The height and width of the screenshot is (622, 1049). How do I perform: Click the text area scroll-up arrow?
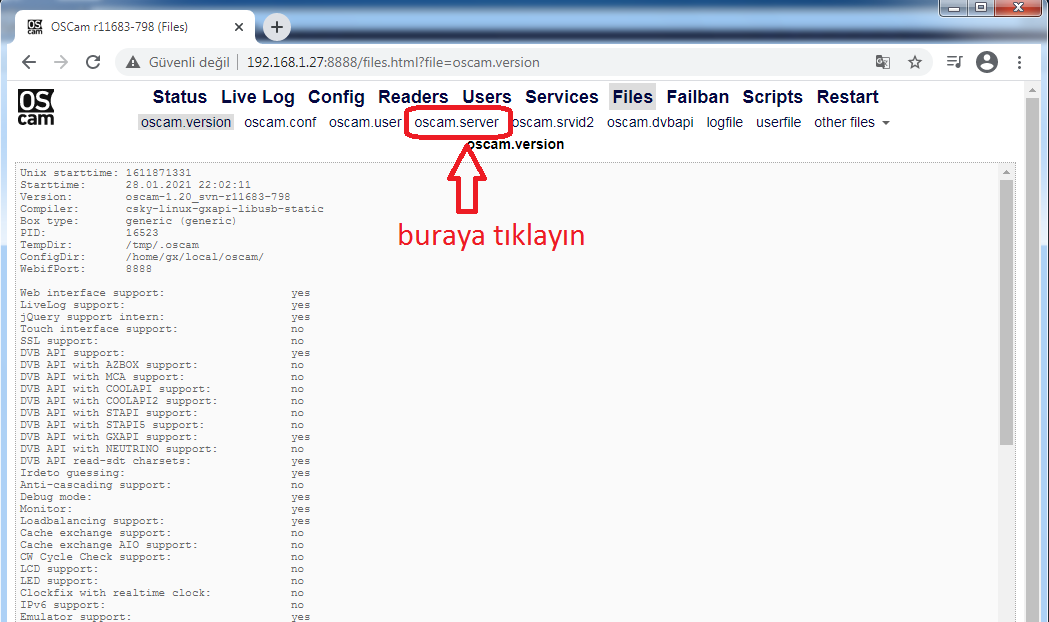click(1006, 173)
